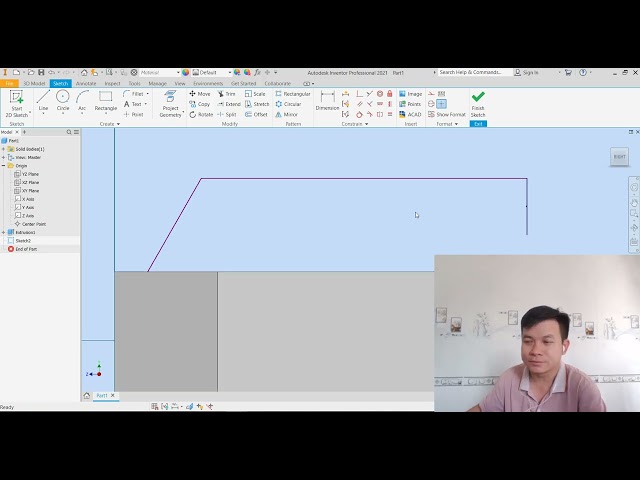The height and width of the screenshot is (480, 640).
Task: Select the Circle tool
Action: click(62, 101)
